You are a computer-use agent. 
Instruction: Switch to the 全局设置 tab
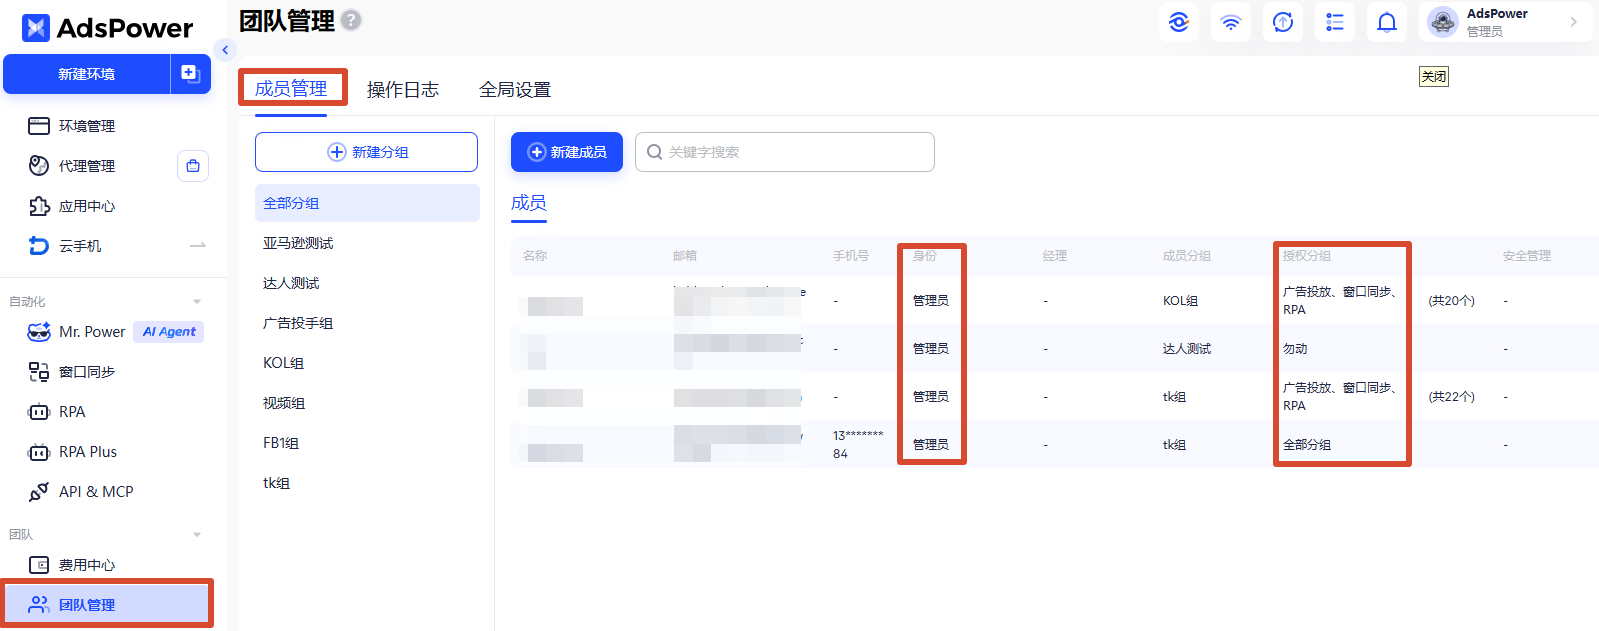(x=514, y=90)
